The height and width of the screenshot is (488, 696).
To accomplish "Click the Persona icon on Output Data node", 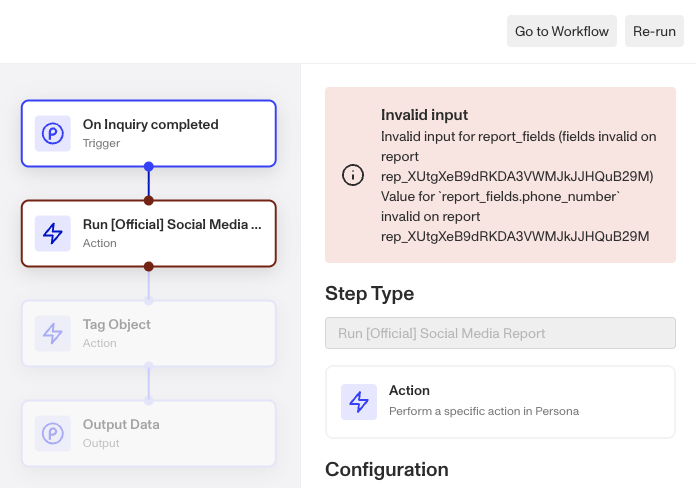I will tap(52, 433).
